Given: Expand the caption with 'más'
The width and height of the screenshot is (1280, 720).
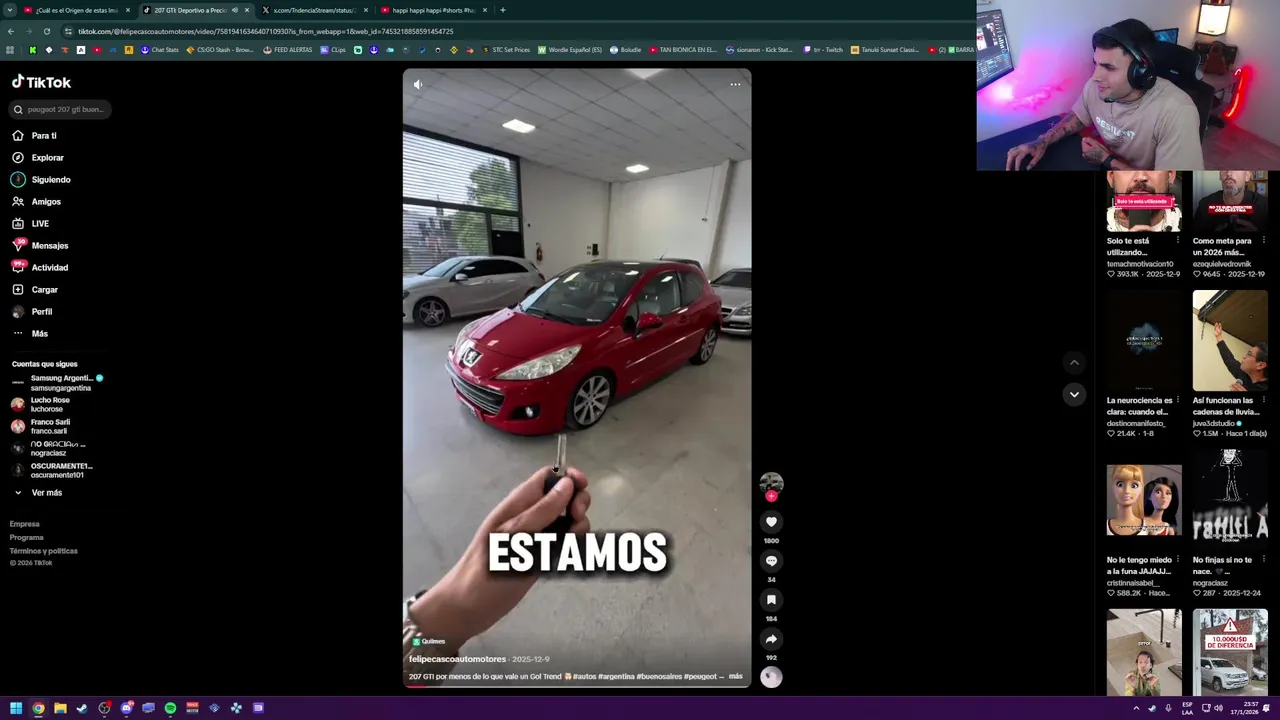Looking at the screenshot, I should (x=736, y=677).
